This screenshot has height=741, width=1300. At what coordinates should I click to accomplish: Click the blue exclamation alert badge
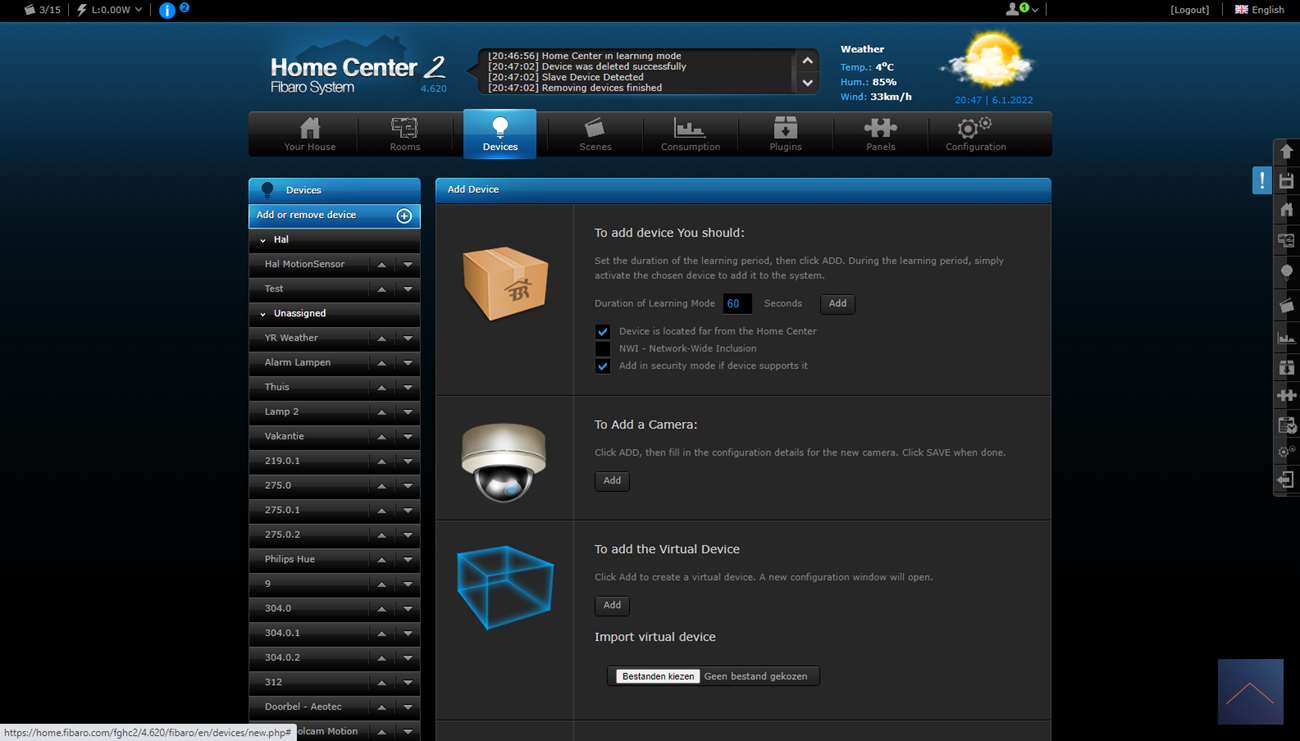tap(1262, 180)
